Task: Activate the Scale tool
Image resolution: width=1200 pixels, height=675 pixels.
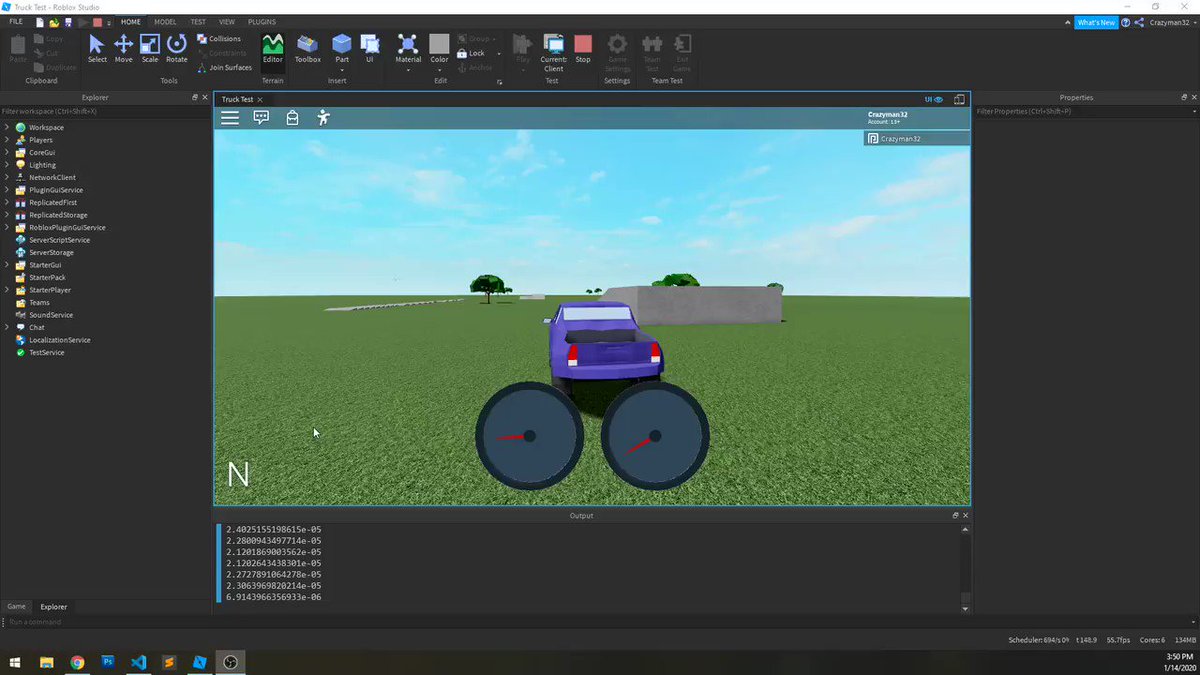Action: click(x=150, y=48)
